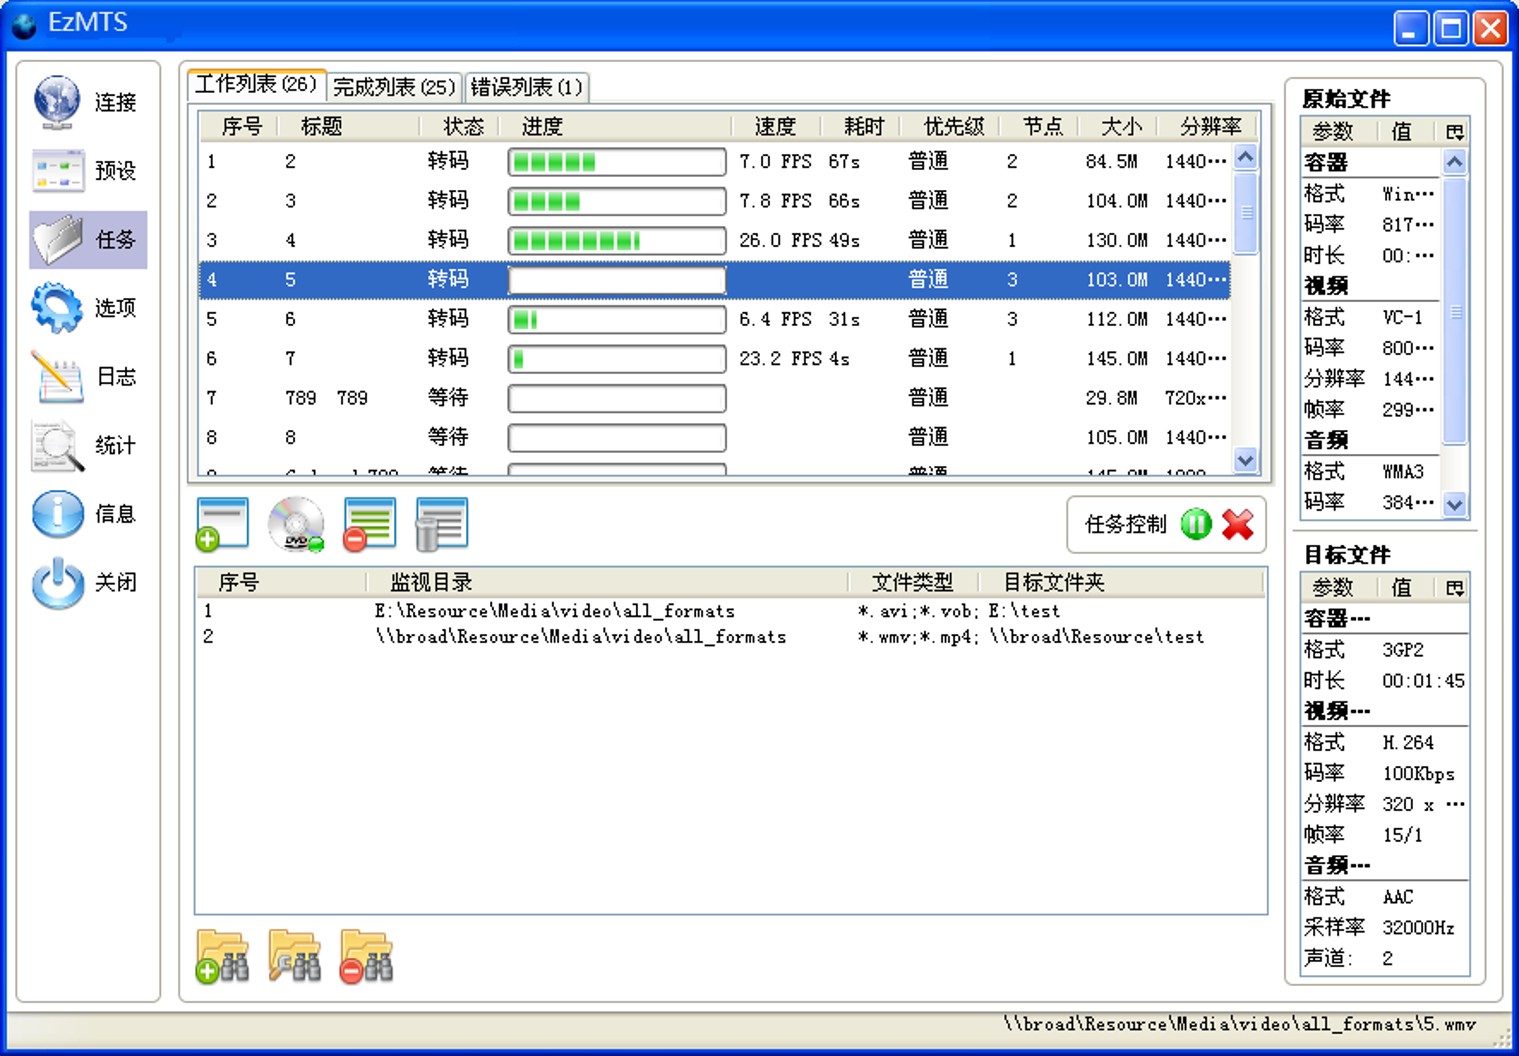Expand the 原始文件 parameter column toggle
The image size is (1519, 1056).
click(x=1454, y=132)
